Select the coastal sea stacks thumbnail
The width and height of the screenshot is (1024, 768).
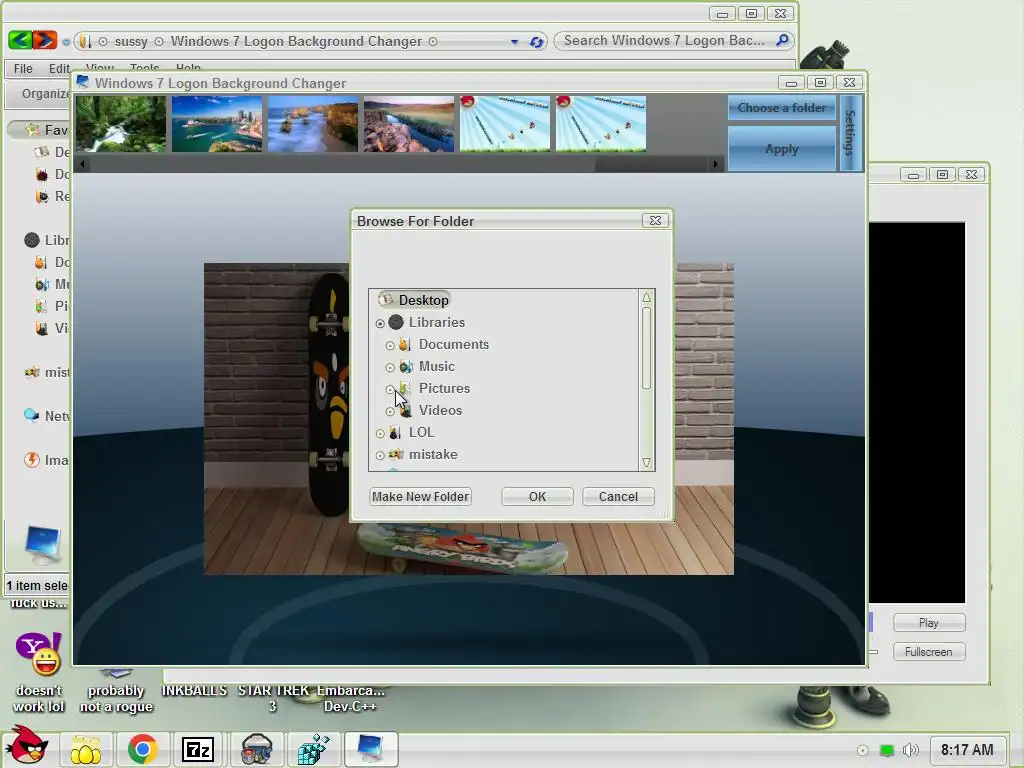[x=313, y=123]
